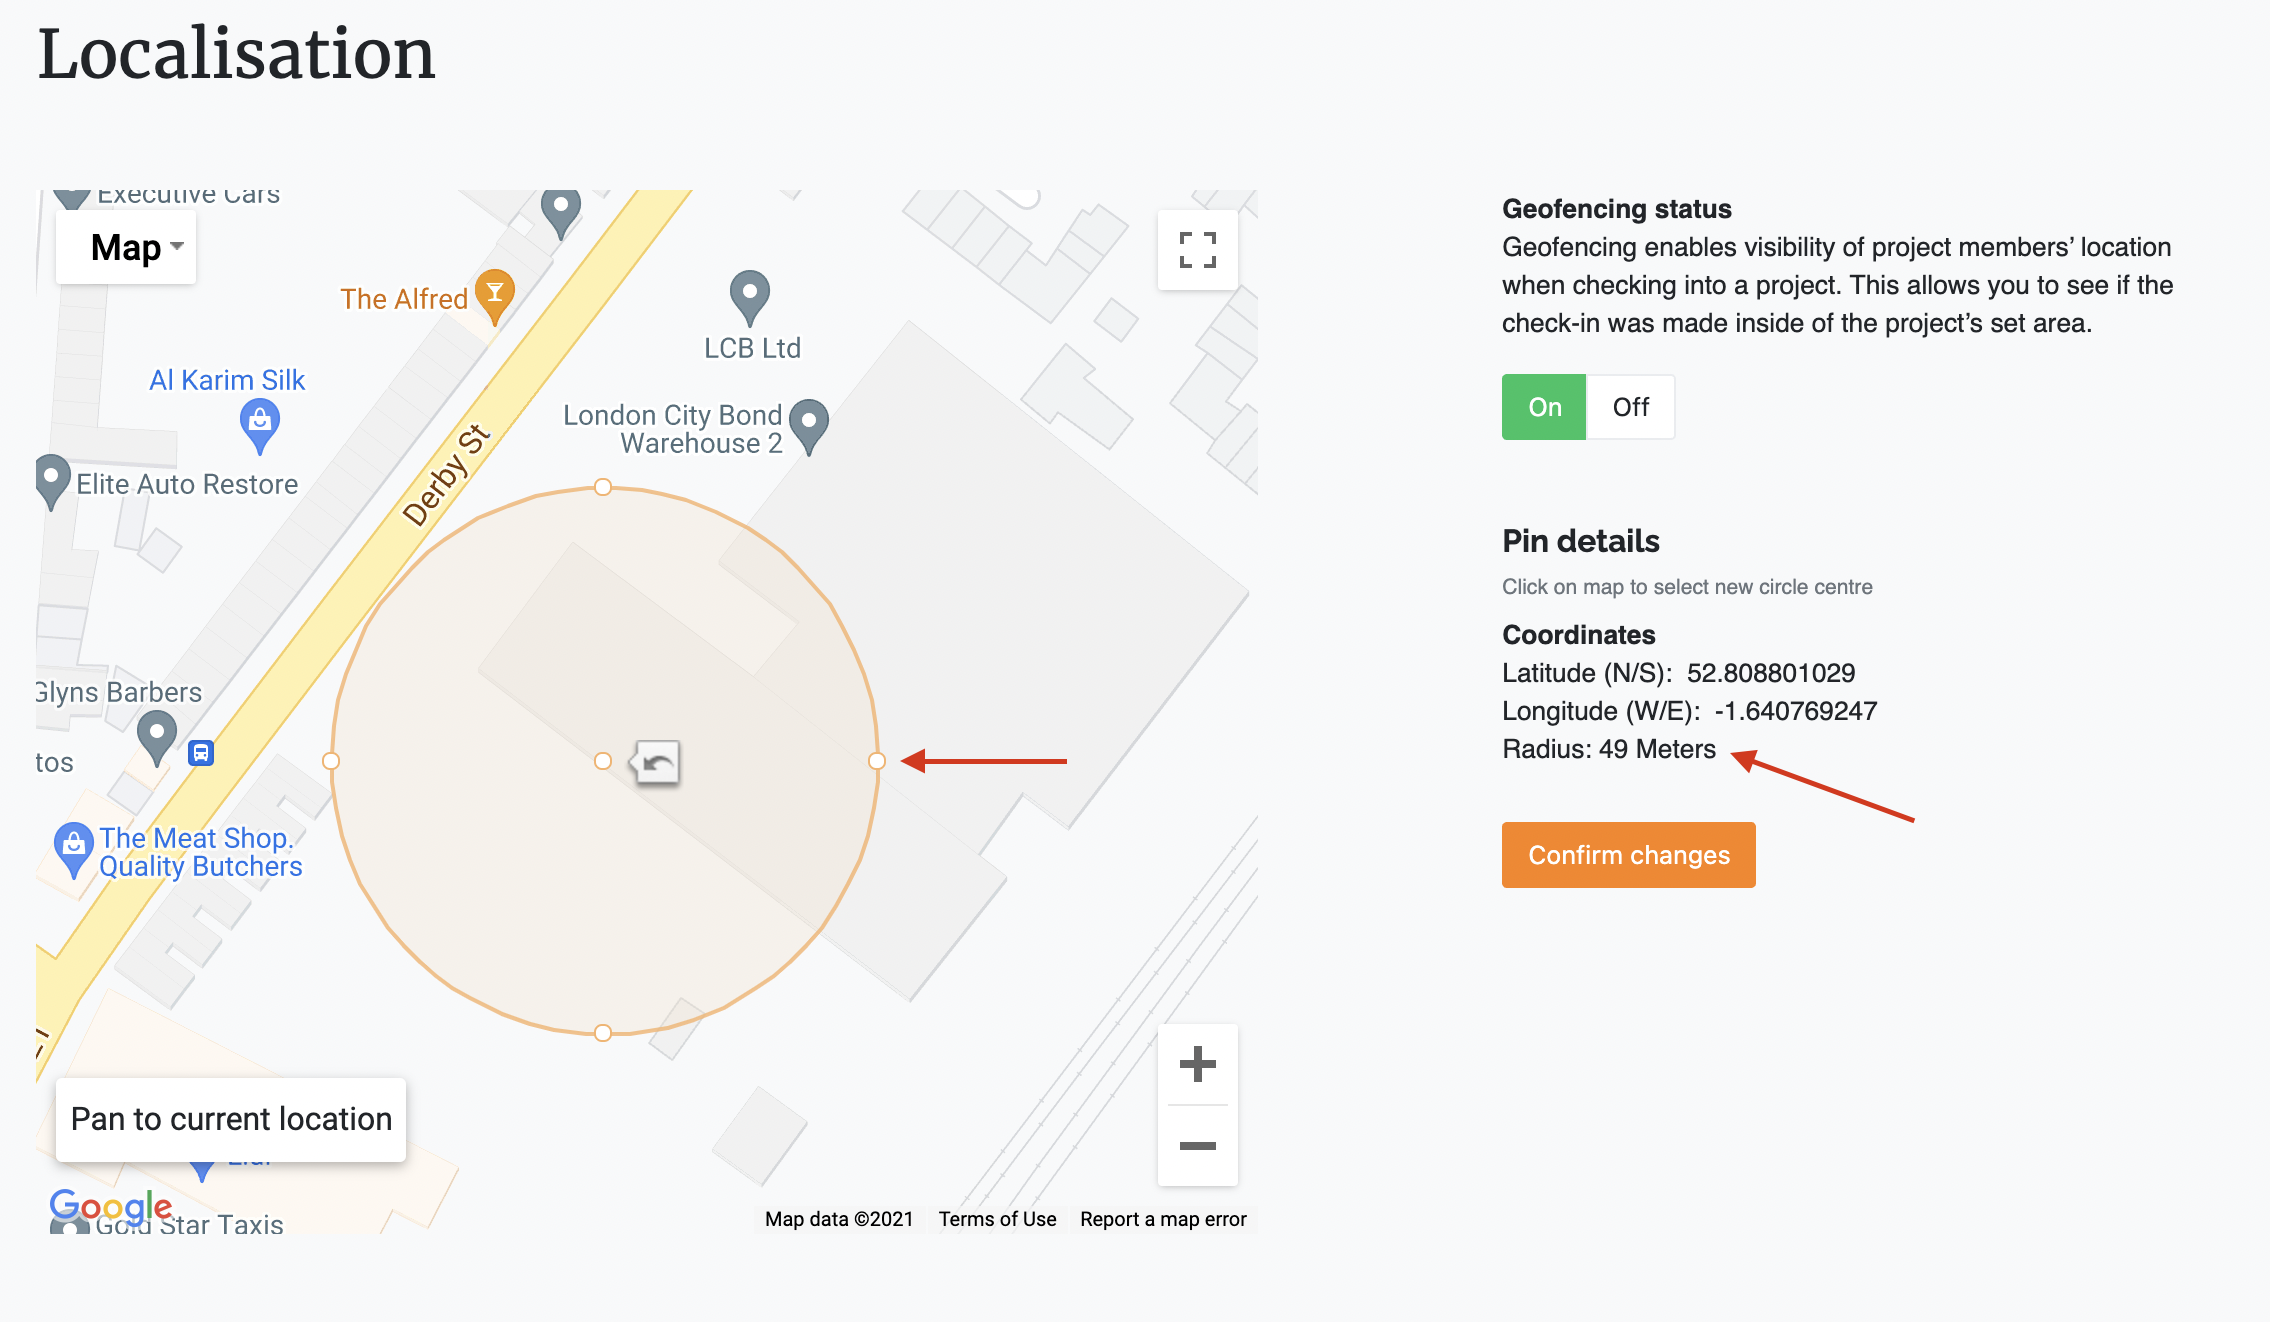Open Report a map error link

pos(1163,1219)
